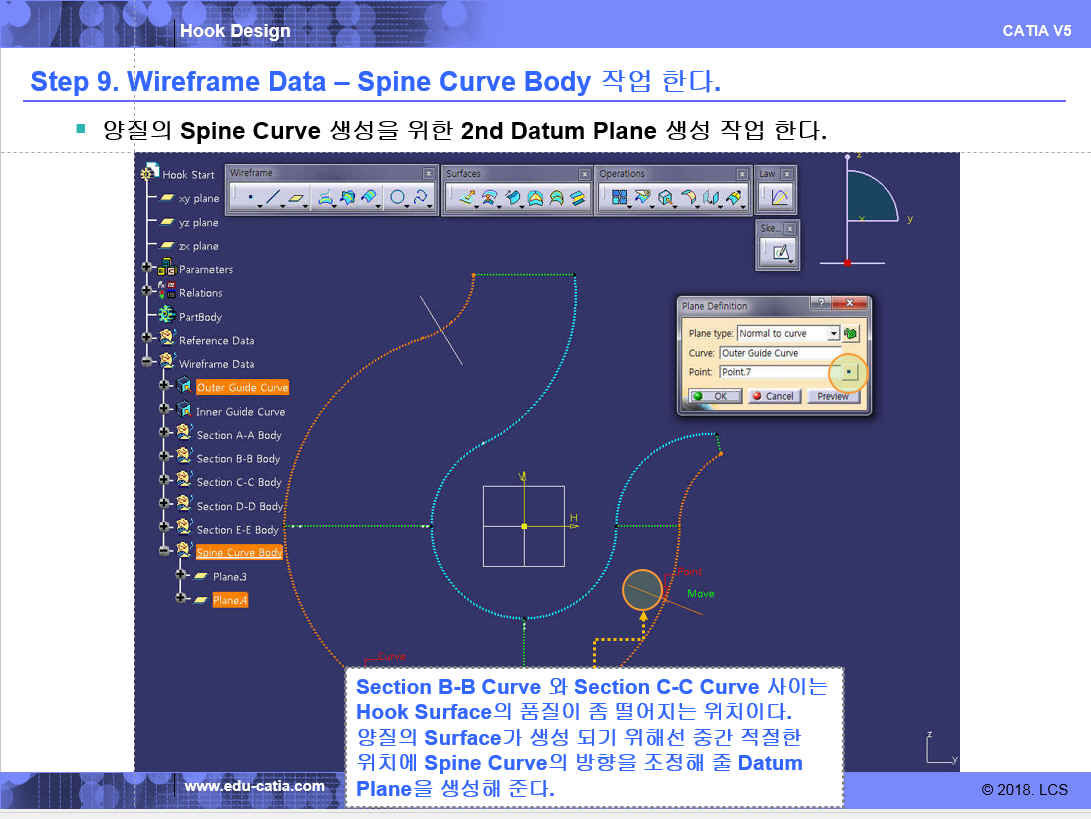Select Inner Guide Curve in tree
Image resolution: width=1091 pixels, height=819 pixels.
click(x=240, y=411)
